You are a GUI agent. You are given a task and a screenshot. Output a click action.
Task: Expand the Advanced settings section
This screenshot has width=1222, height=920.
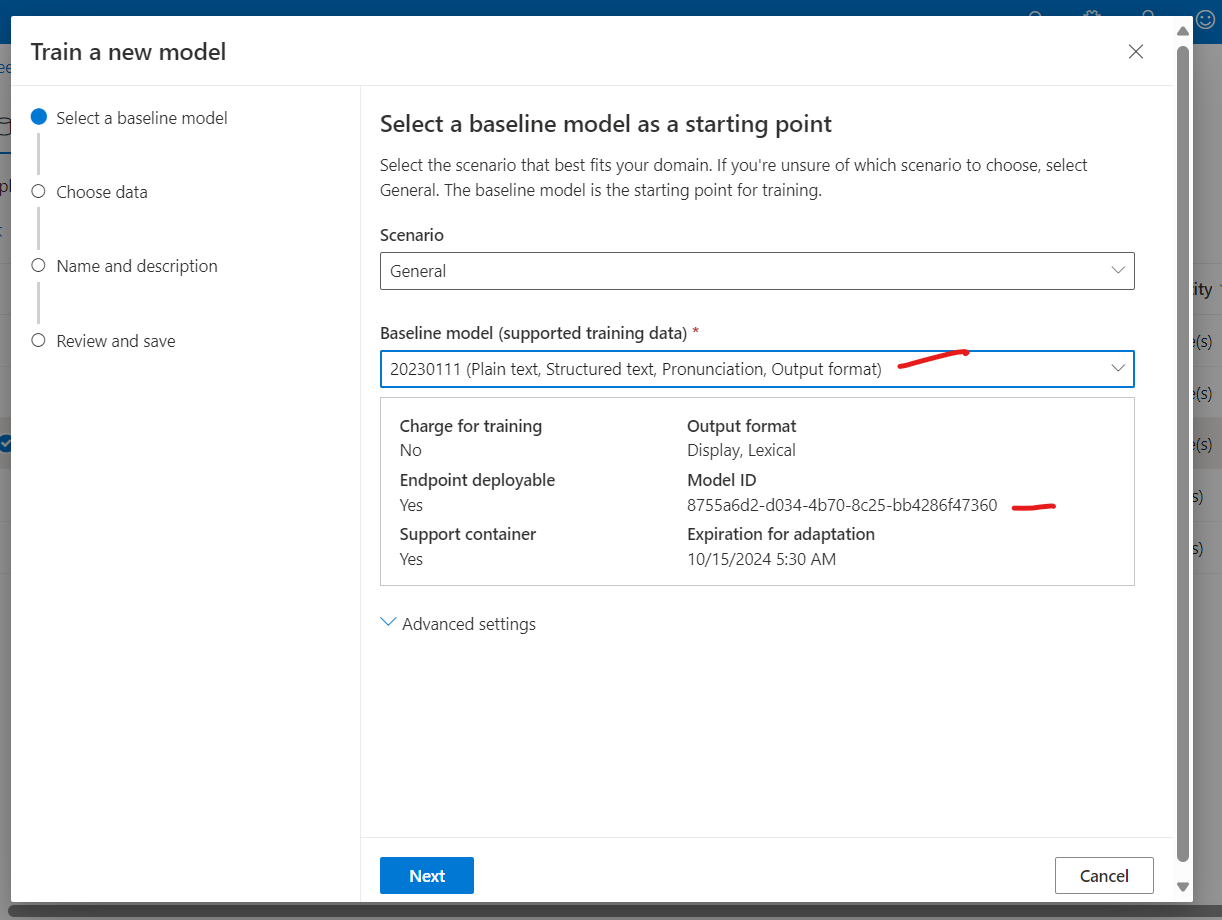click(x=458, y=624)
